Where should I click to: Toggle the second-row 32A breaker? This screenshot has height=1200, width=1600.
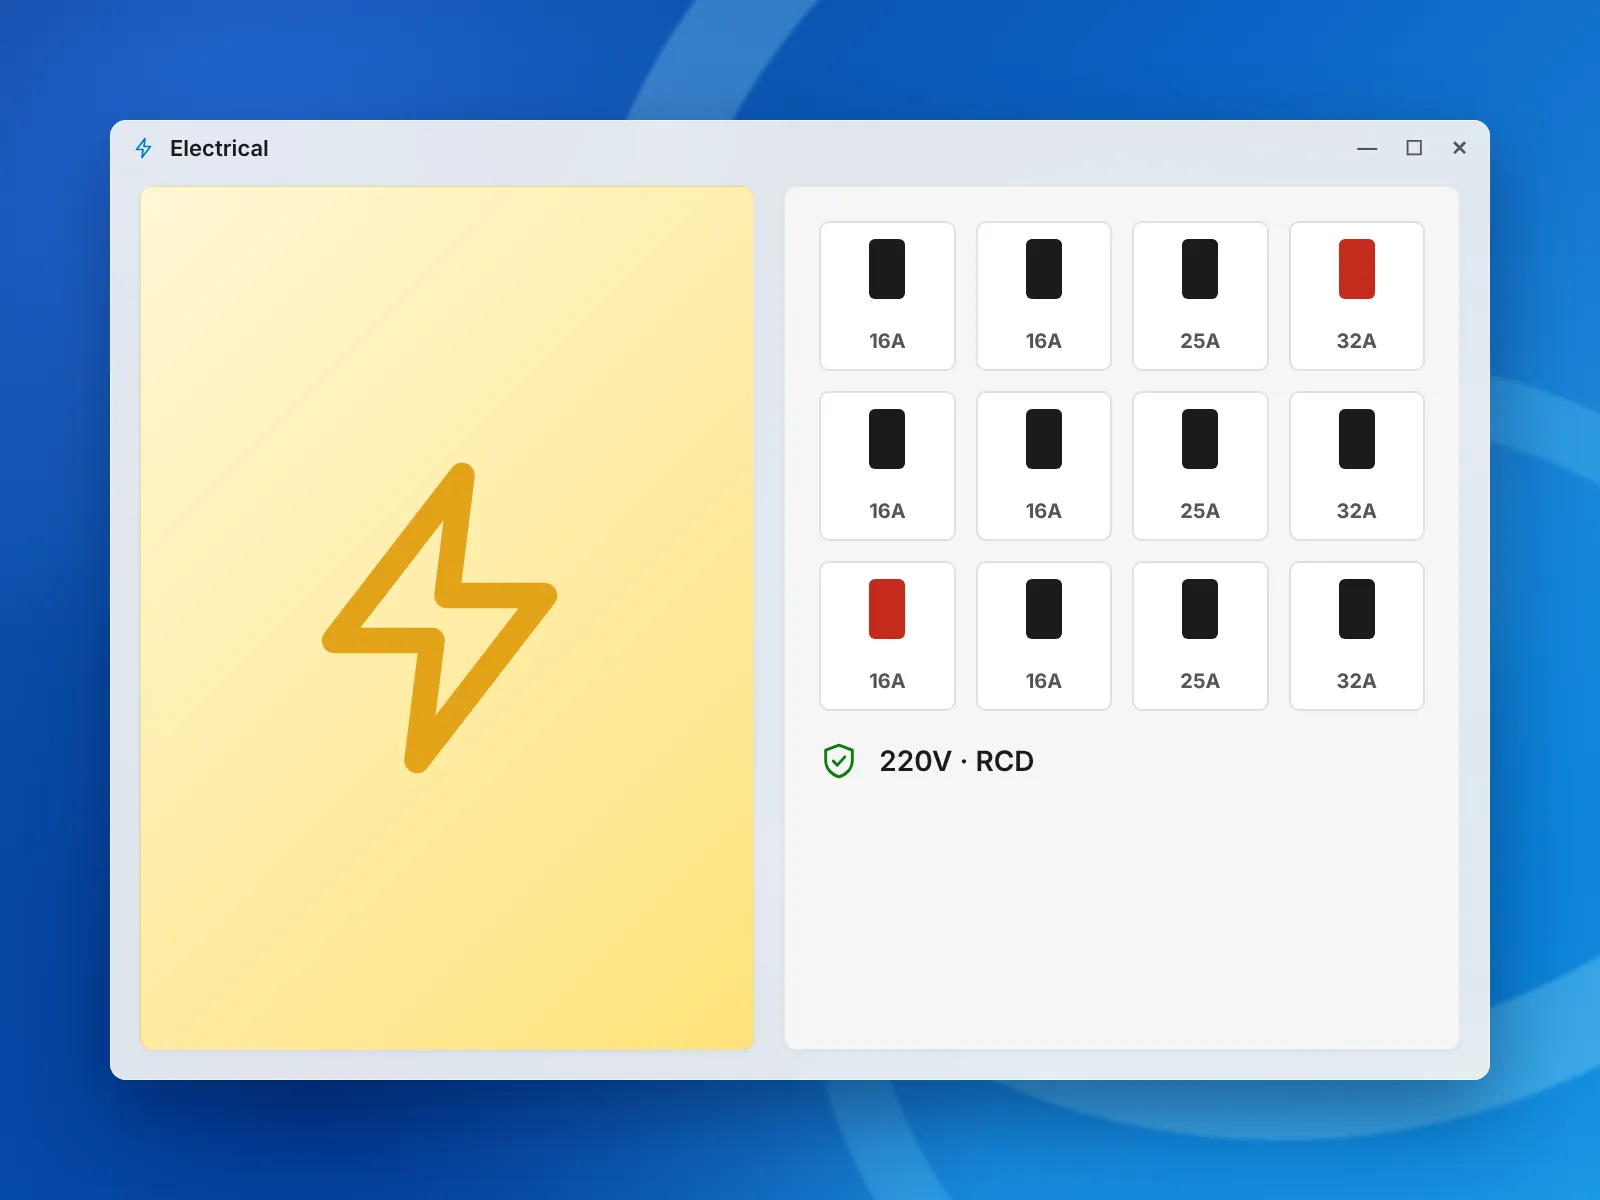click(x=1357, y=466)
